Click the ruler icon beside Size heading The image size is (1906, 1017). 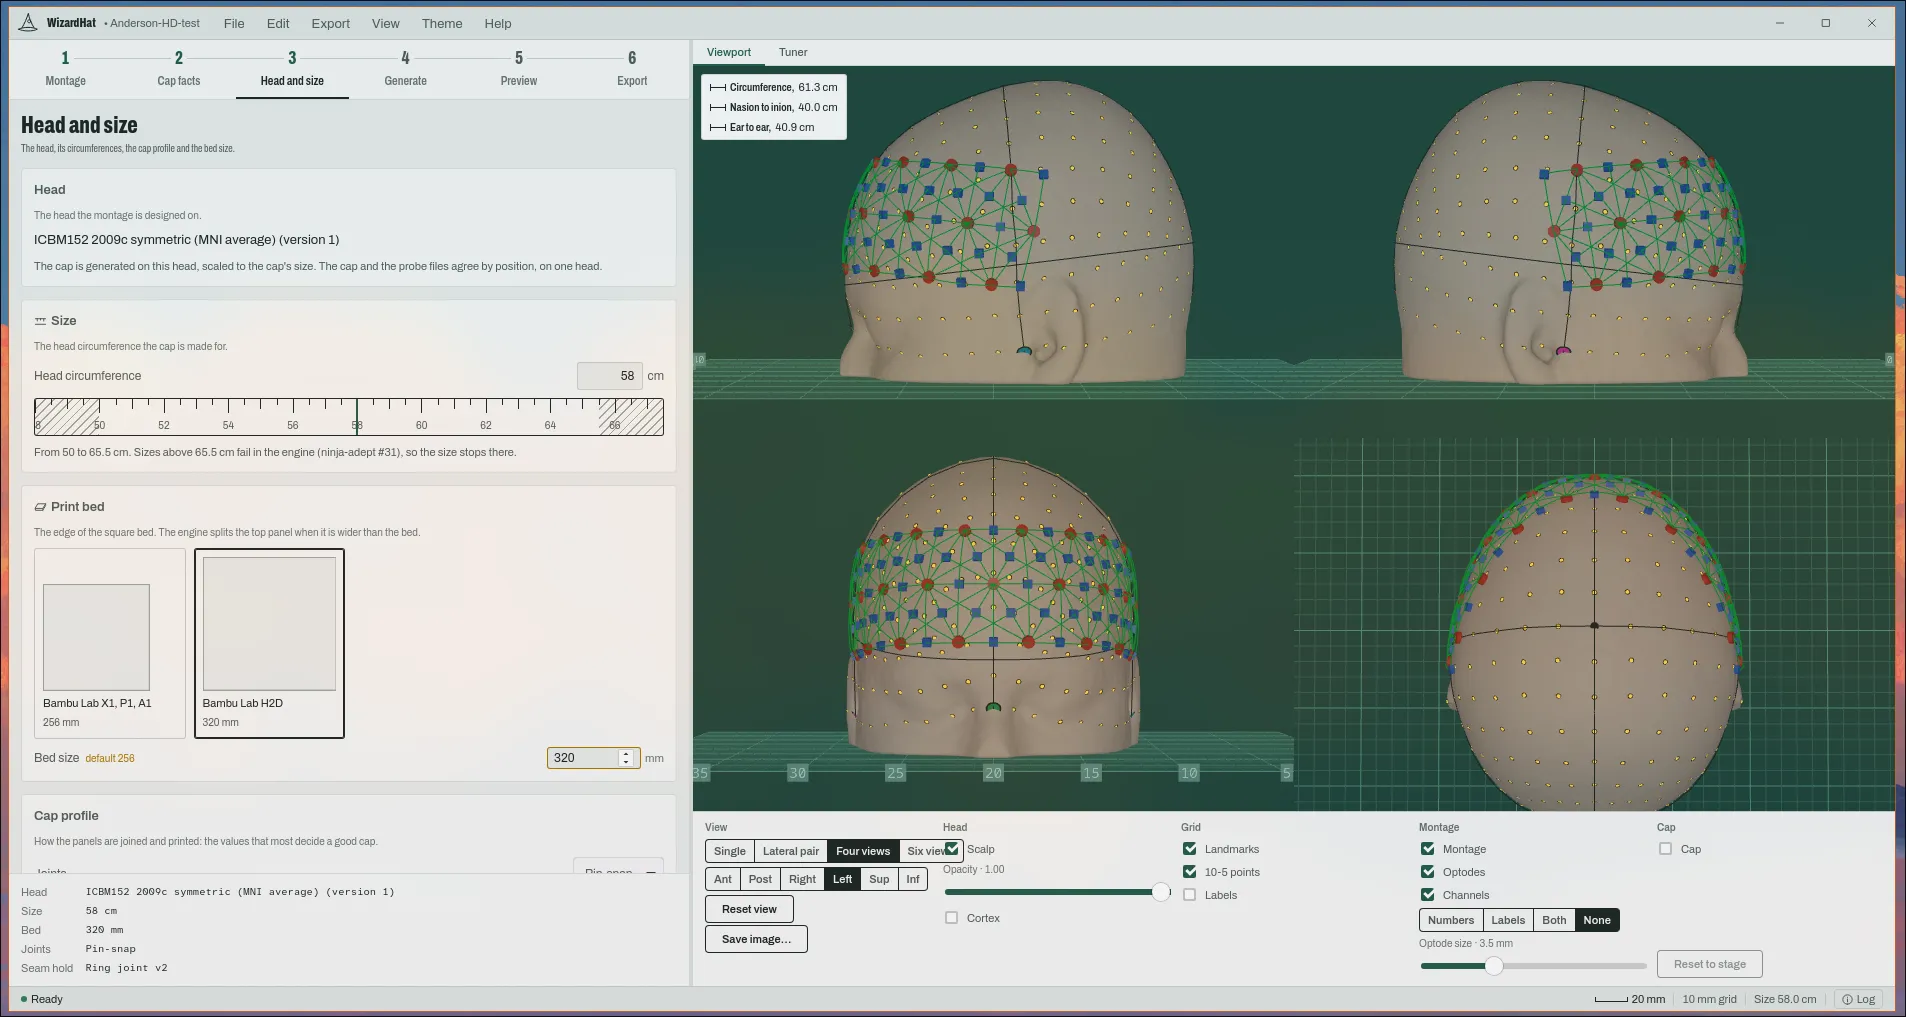point(40,321)
